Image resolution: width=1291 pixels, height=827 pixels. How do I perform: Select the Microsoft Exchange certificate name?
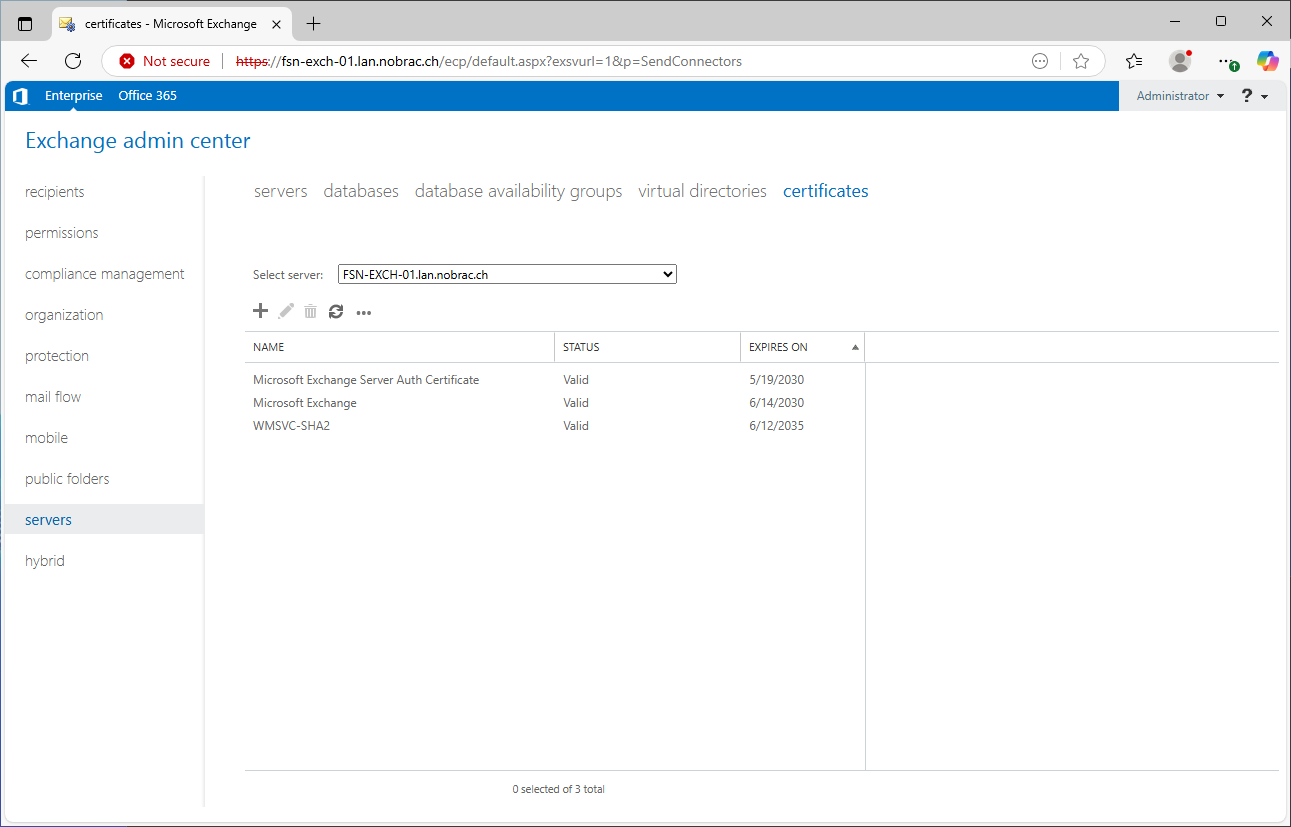(305, 403)
